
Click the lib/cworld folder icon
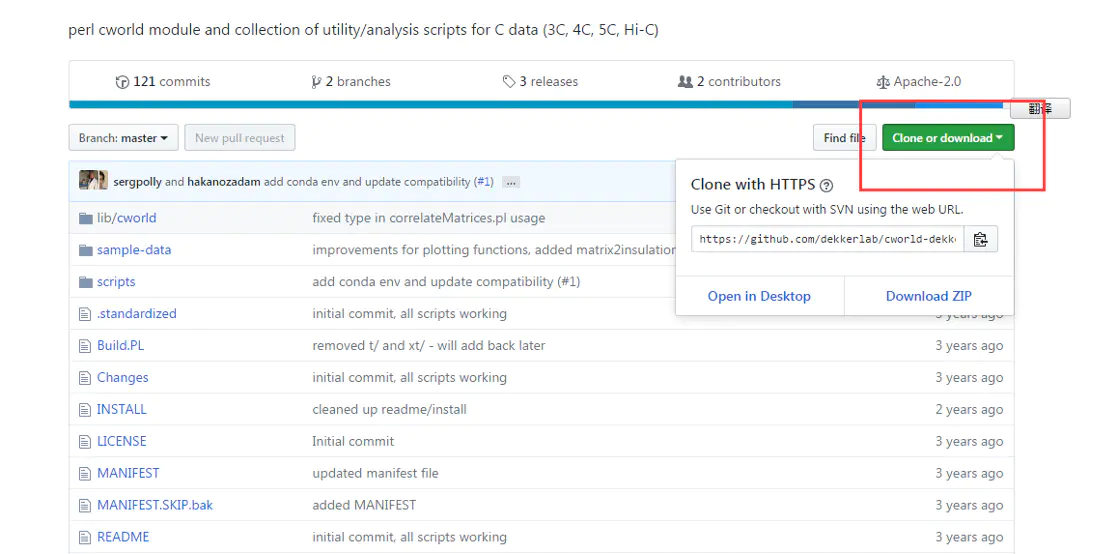(85, 218)
